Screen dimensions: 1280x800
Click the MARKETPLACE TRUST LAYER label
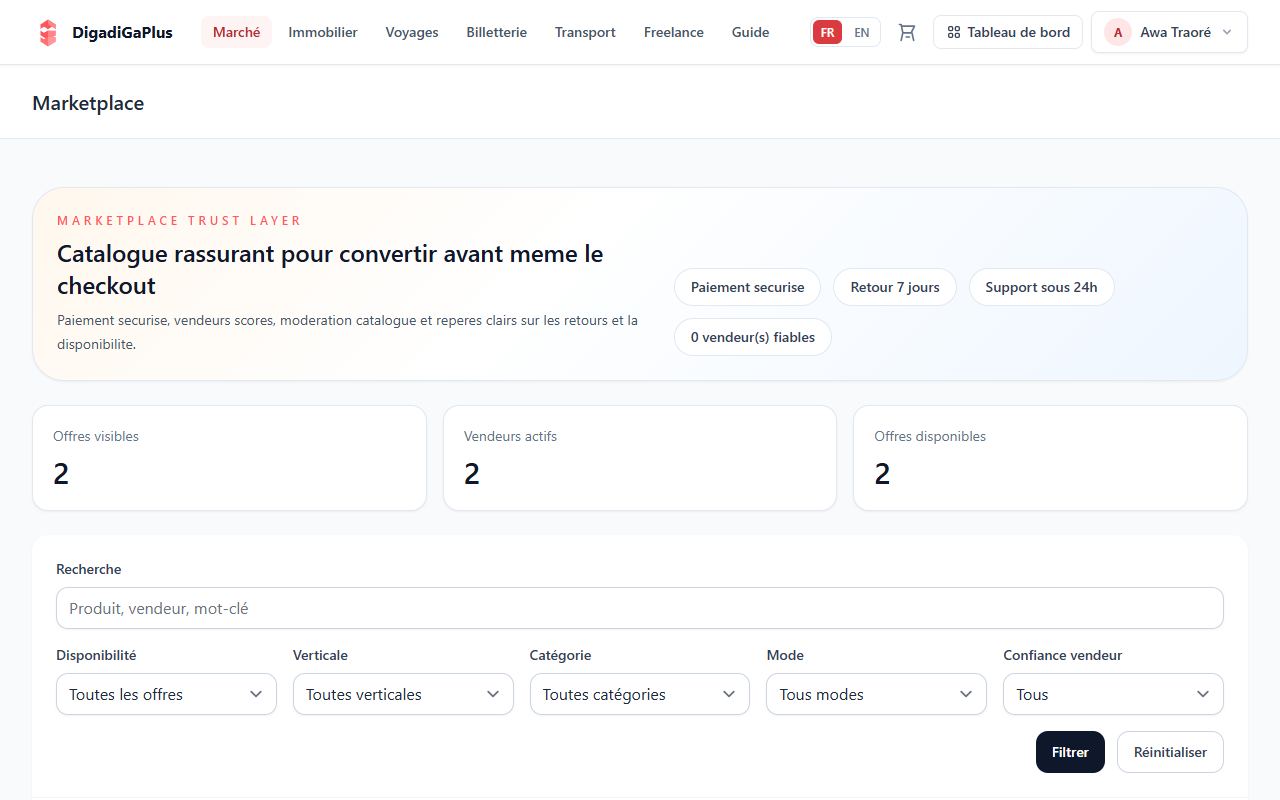[x=179, y=220]
